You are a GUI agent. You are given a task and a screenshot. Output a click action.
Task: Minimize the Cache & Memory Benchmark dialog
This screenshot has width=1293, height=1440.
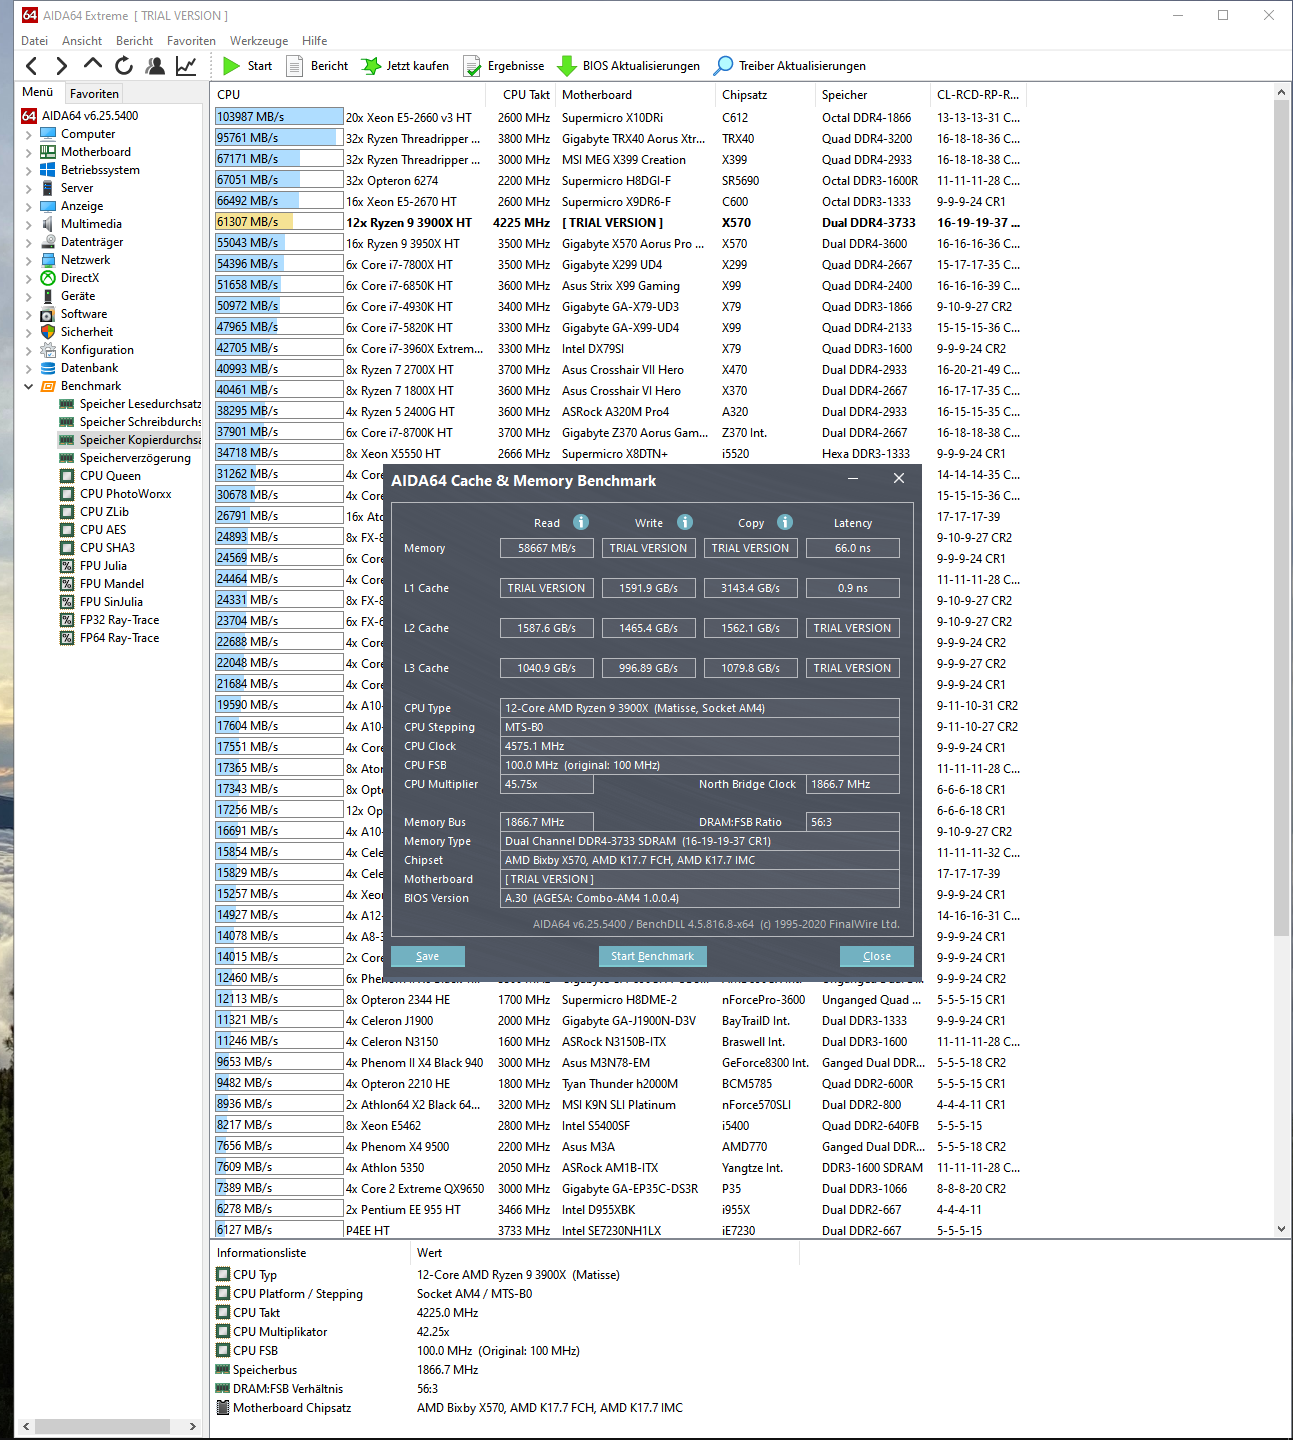coord(853,479)
